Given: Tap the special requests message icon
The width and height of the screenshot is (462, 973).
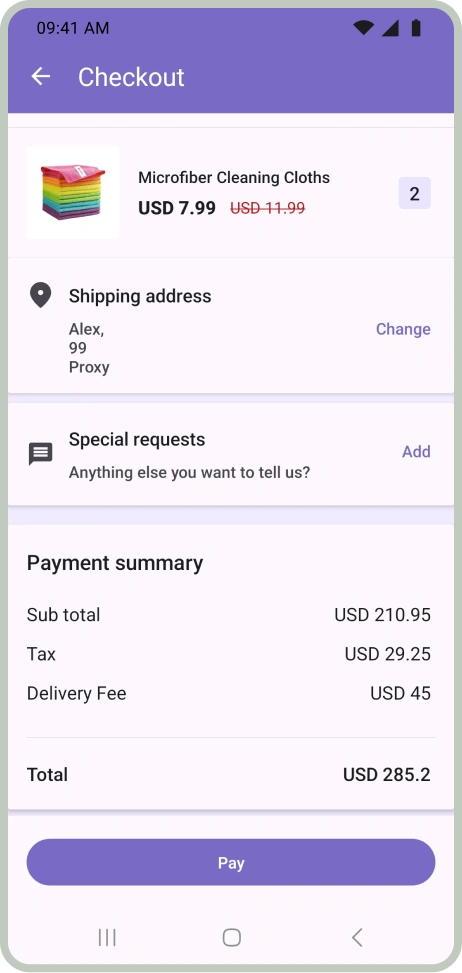Looking at the screenshot, I should click(x=41, y=454).
